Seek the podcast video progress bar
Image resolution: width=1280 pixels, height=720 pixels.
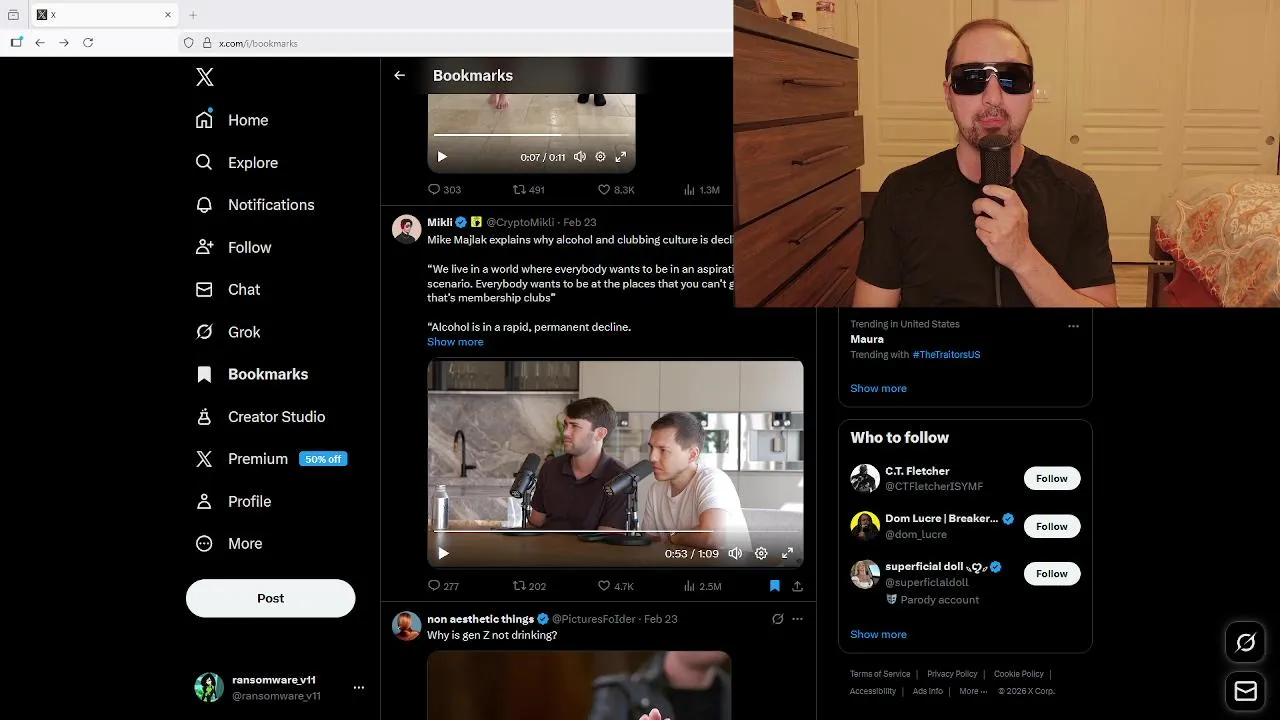click(615, 531)
